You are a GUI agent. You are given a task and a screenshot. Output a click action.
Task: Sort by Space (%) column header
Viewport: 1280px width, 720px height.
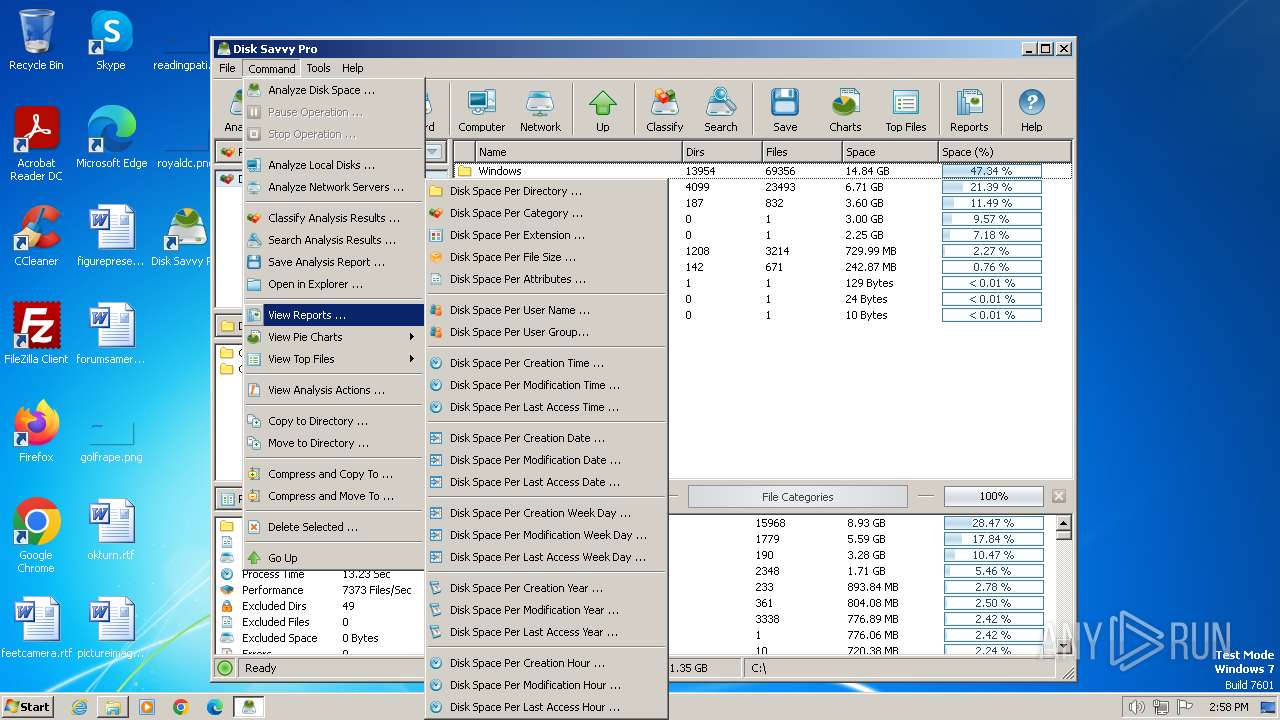[1005, 152]
